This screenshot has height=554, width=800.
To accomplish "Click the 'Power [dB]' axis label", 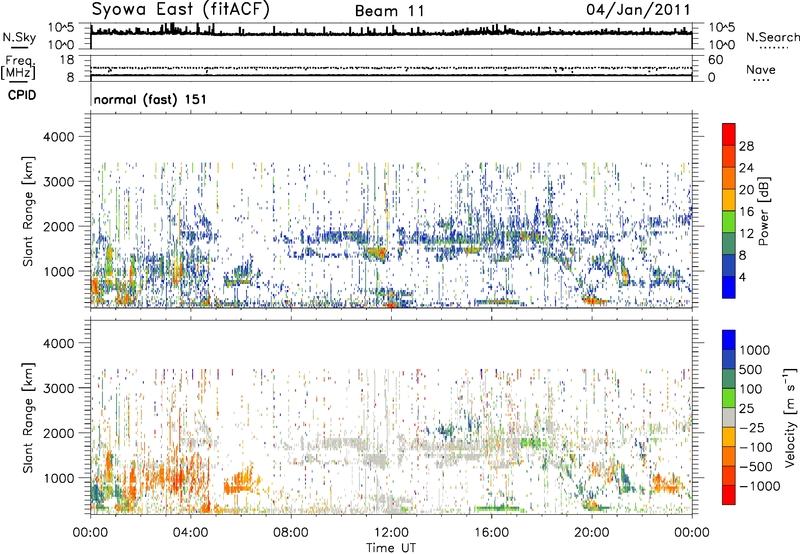I will coord(763,211).
